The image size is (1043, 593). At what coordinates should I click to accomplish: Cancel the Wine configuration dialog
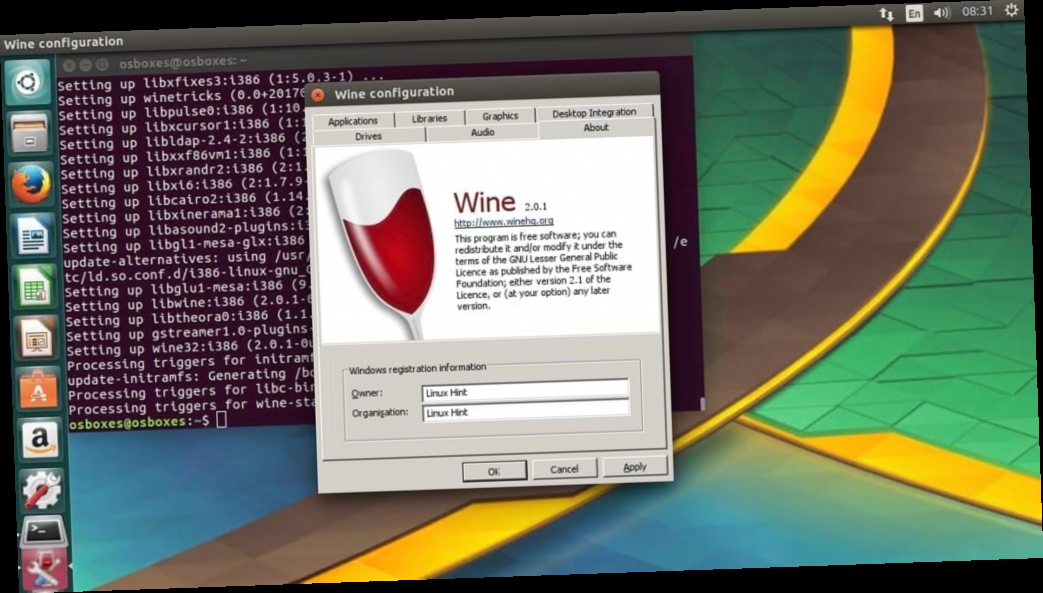click(565, 468)
